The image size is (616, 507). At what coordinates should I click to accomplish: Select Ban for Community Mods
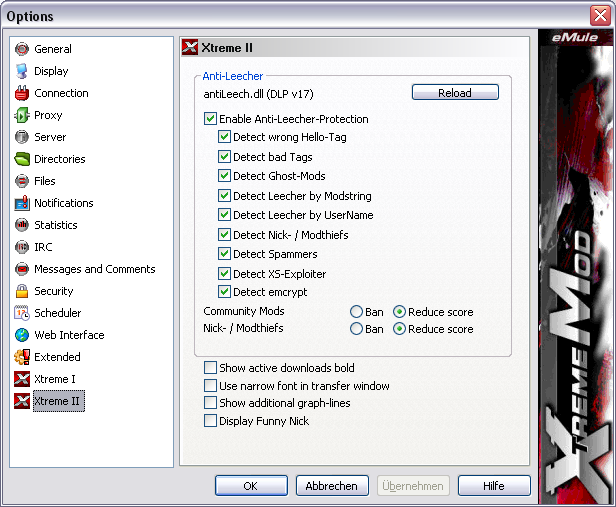(356, 312)
